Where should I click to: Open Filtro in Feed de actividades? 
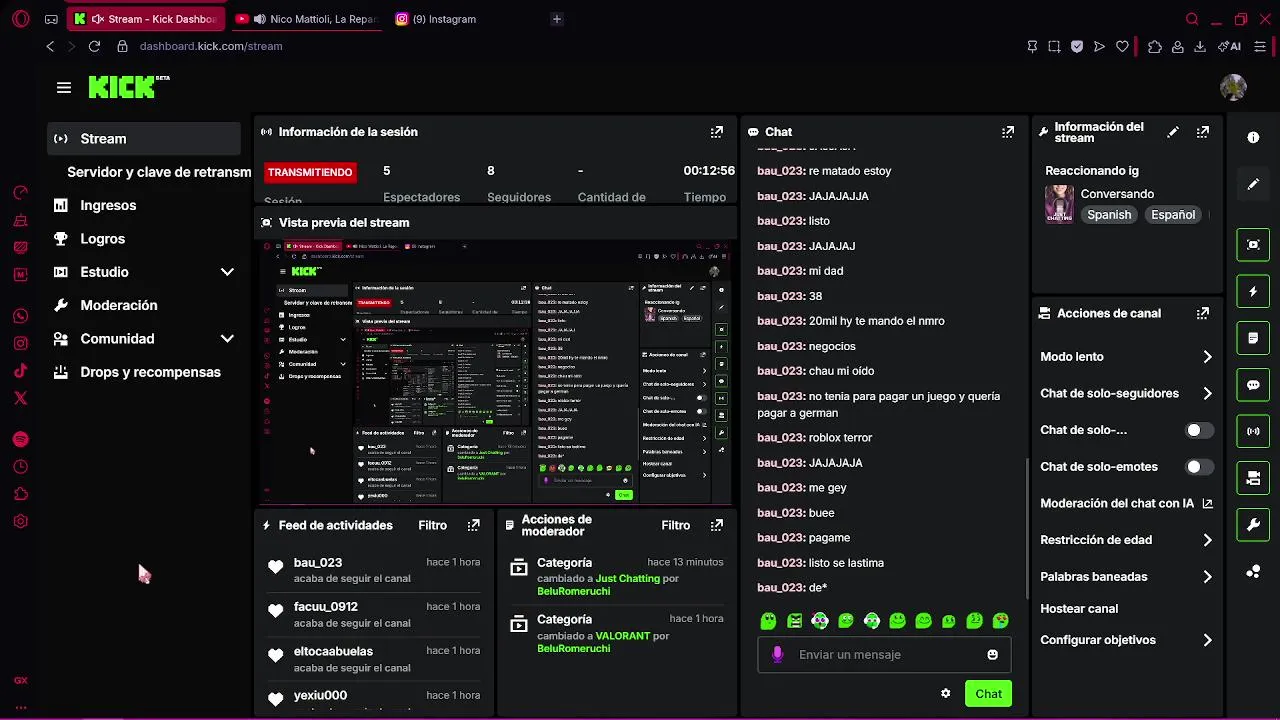(432, 525)
